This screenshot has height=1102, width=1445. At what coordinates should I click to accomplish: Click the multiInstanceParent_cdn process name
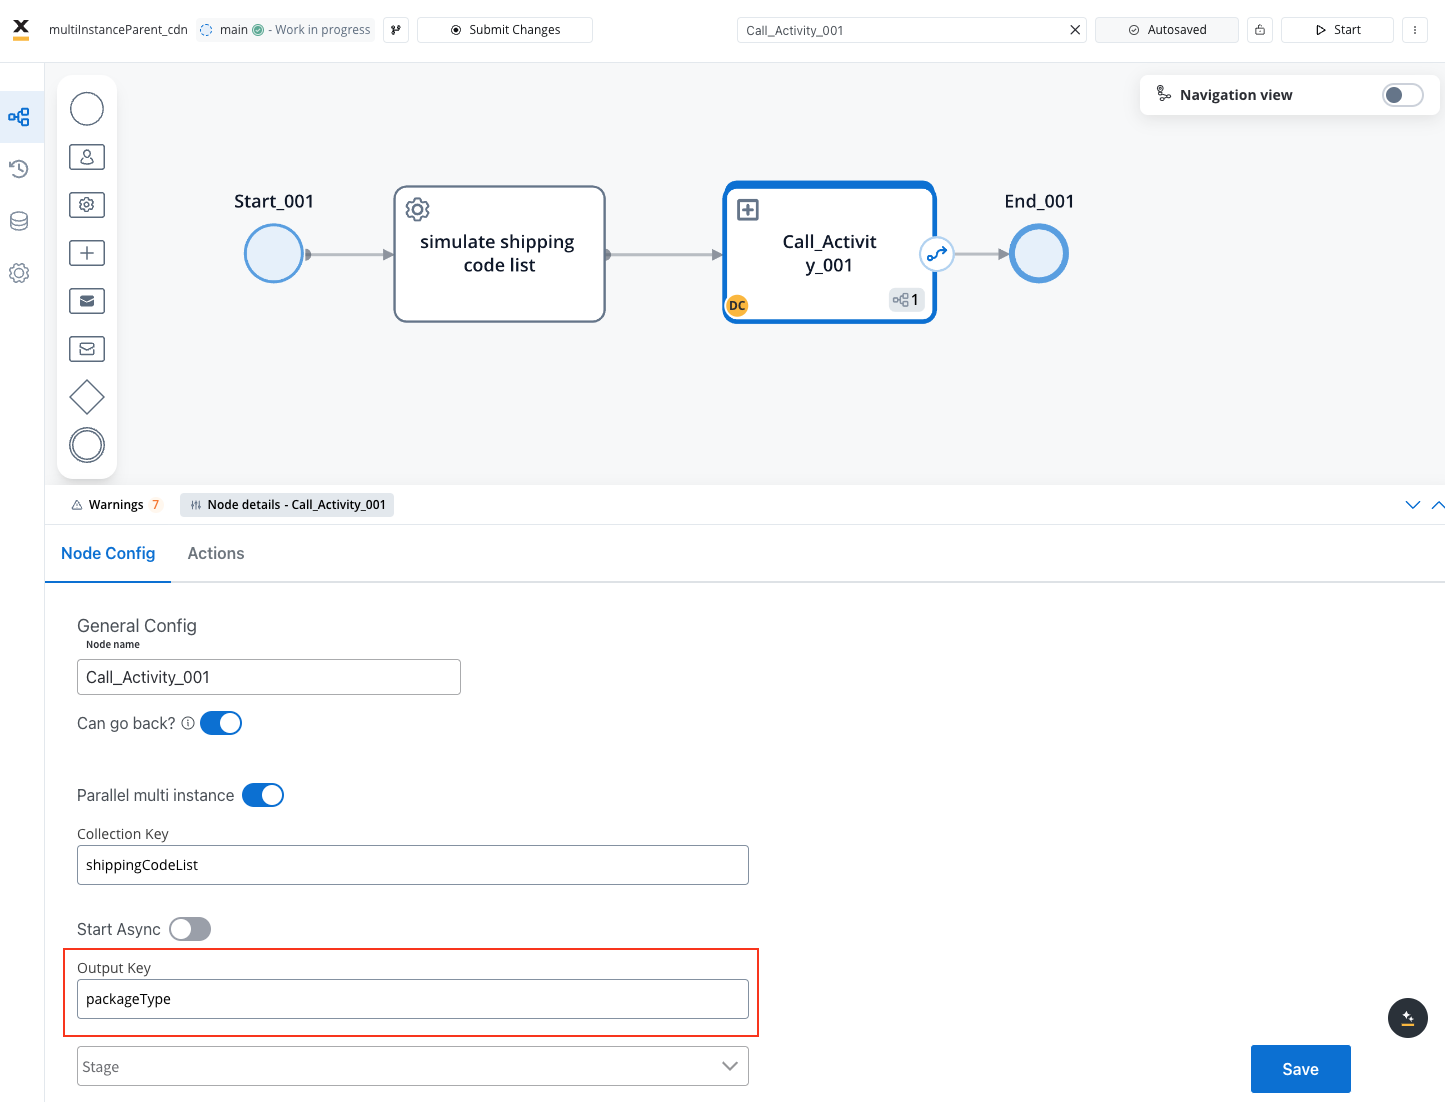point(118,30)
